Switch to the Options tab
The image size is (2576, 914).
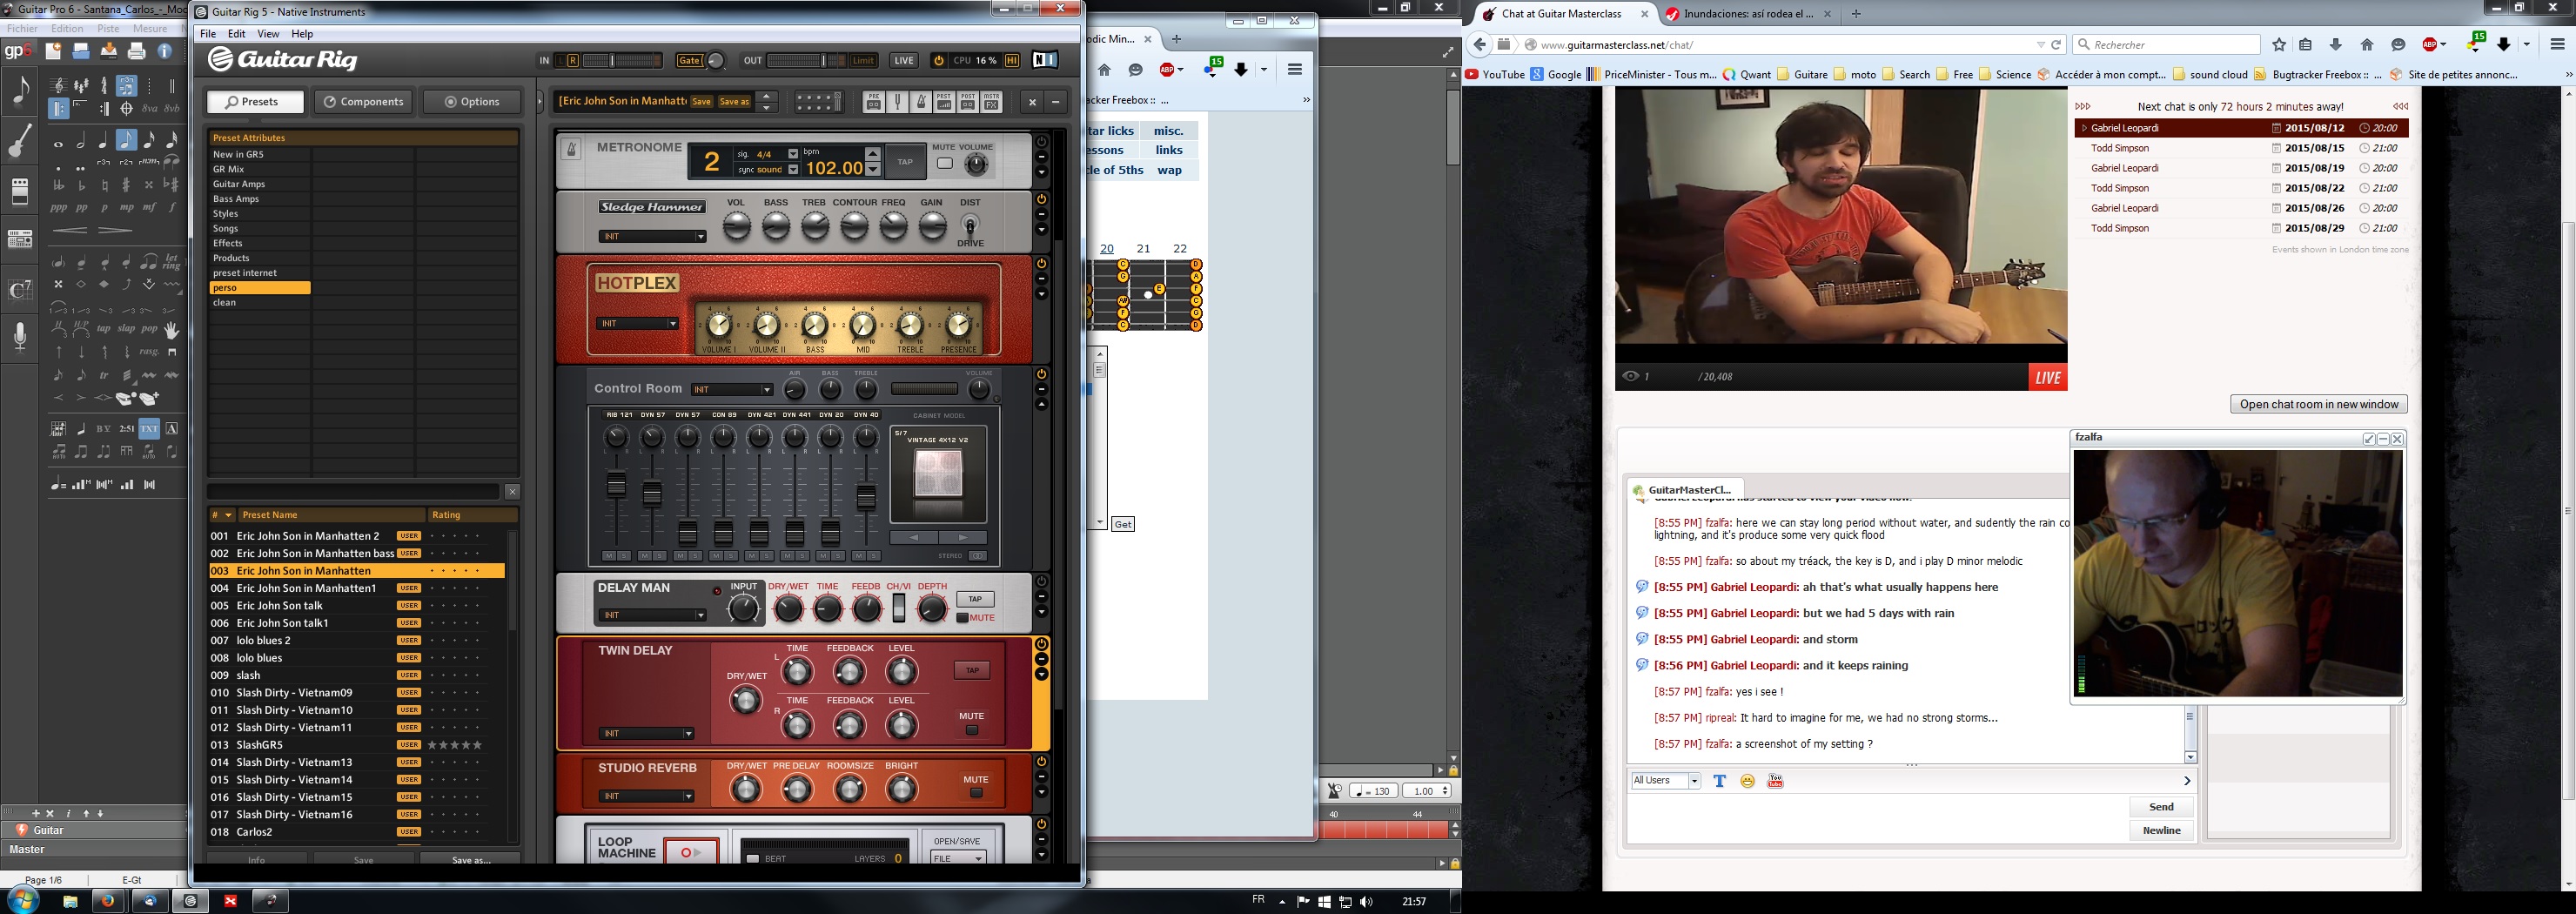tap(471, 102)
